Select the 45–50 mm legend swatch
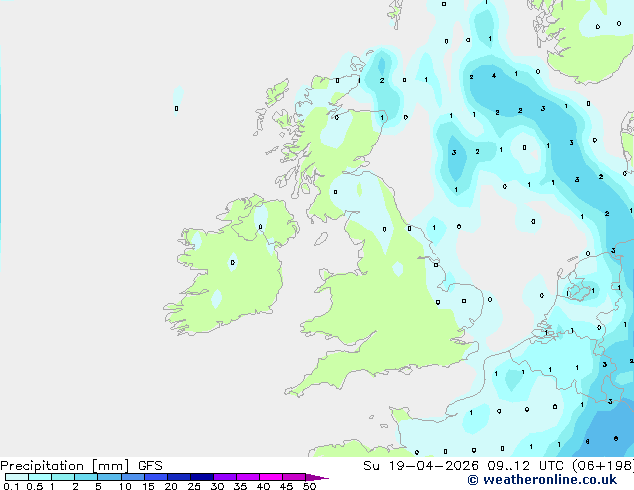Viewport: 634px width, 490px height. click(x=294, y=477)
